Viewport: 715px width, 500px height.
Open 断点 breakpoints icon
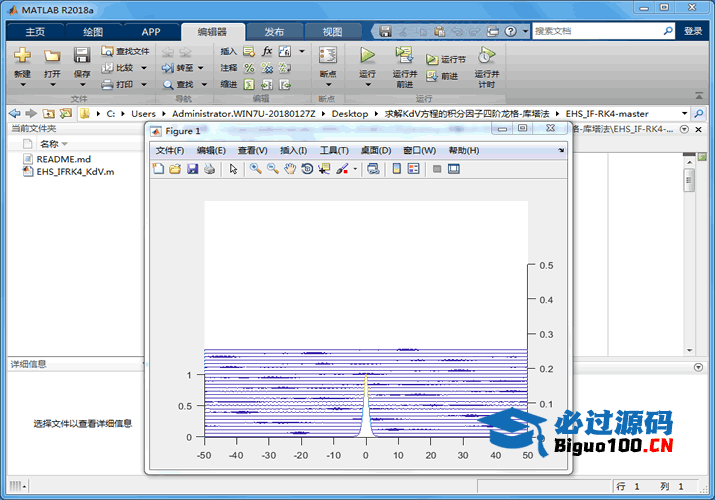tap(328, 55)
